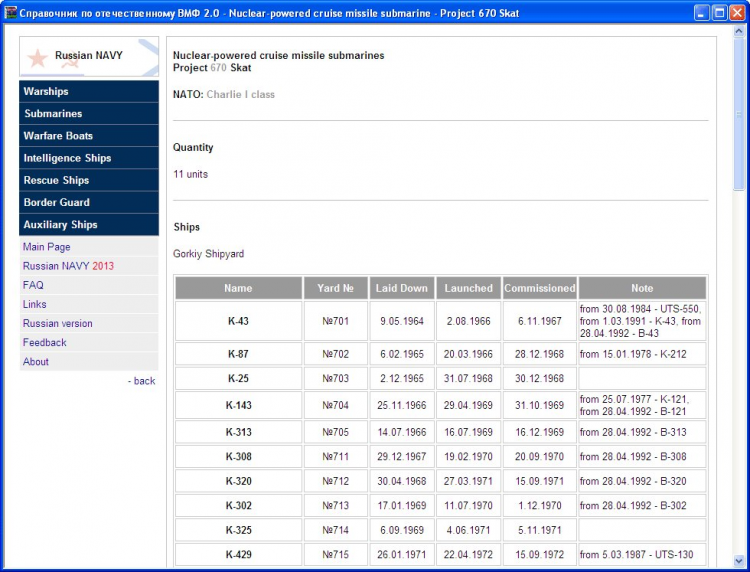
Task: Maximize the reference window
Action: tap(719, 13)
